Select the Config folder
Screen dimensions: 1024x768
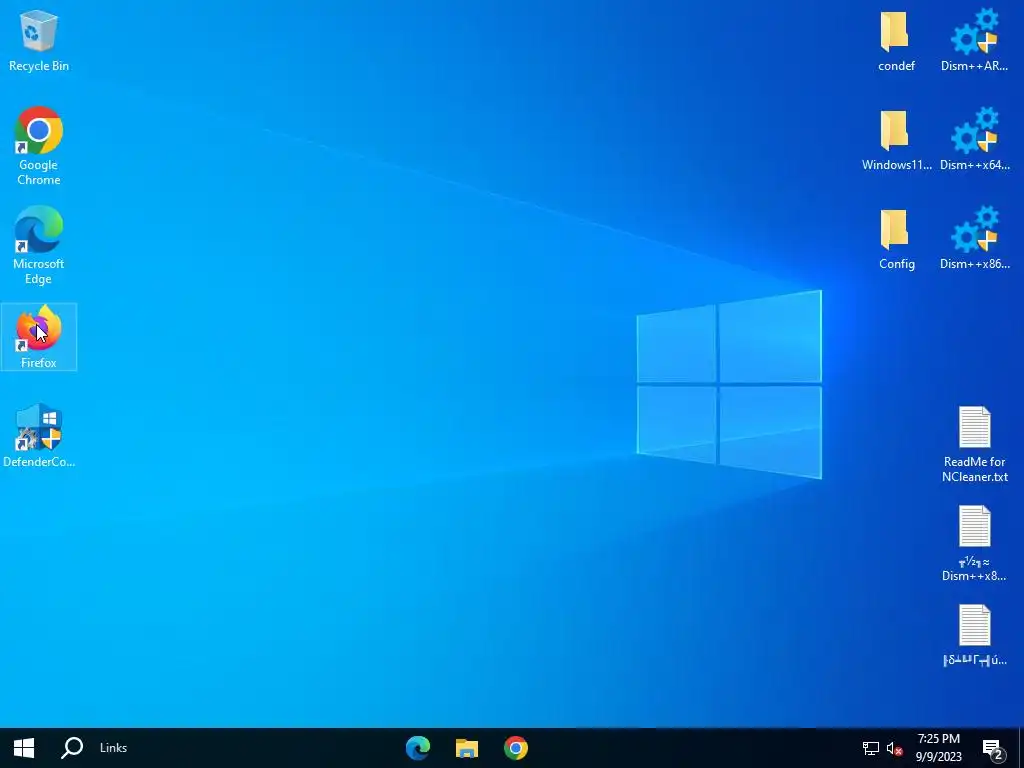896,240
